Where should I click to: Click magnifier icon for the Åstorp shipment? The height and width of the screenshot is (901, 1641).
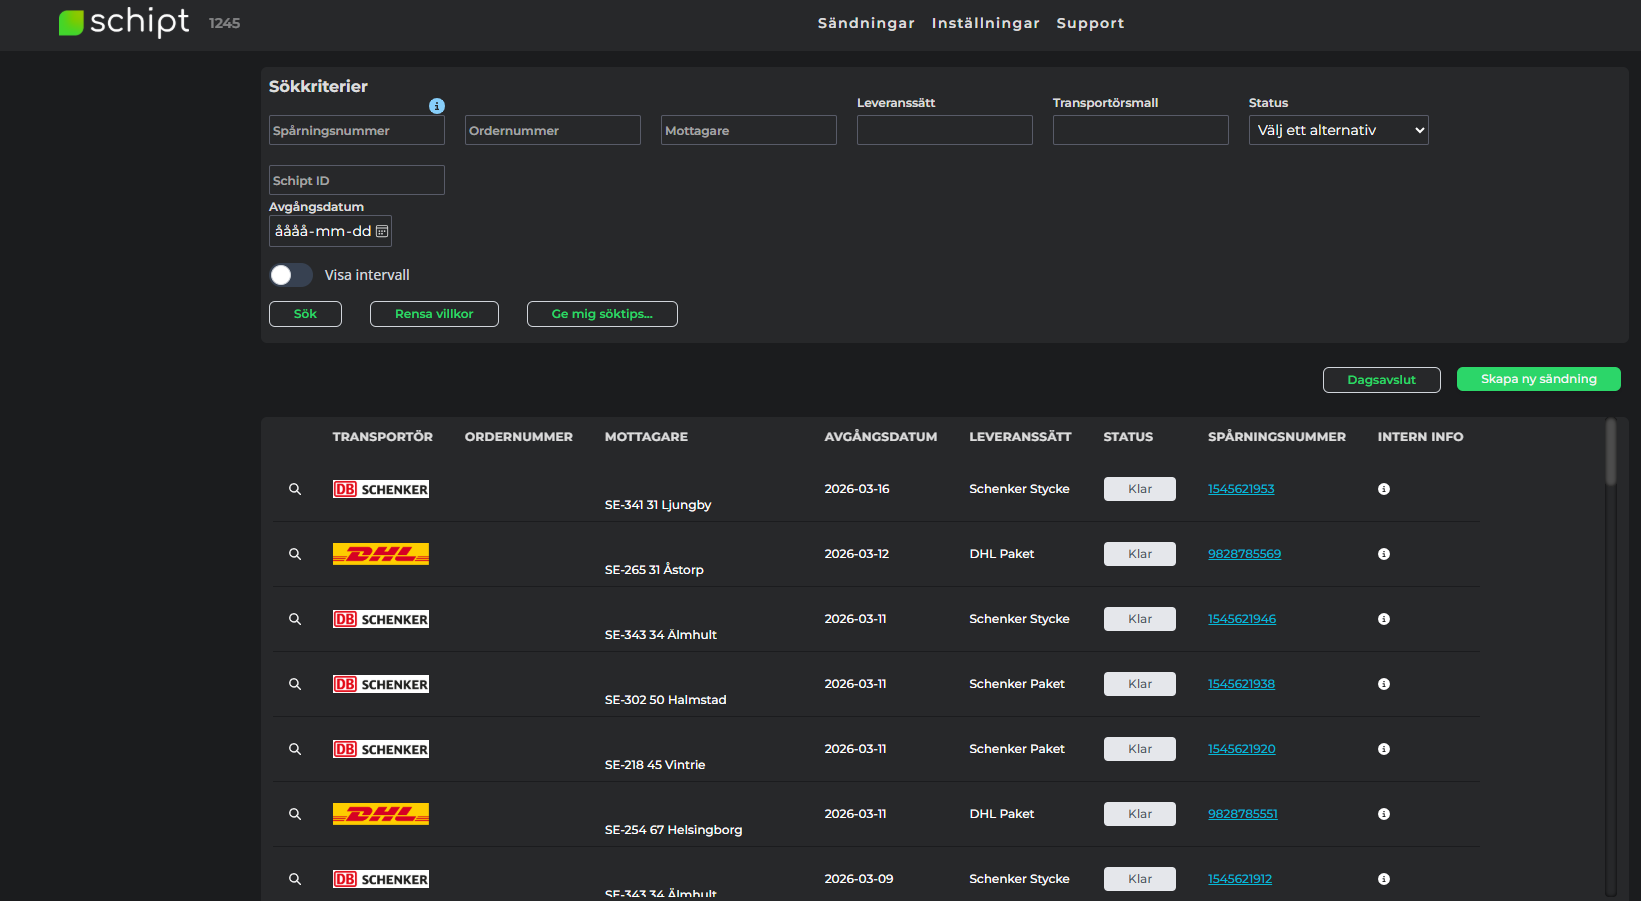coord(295,554)
